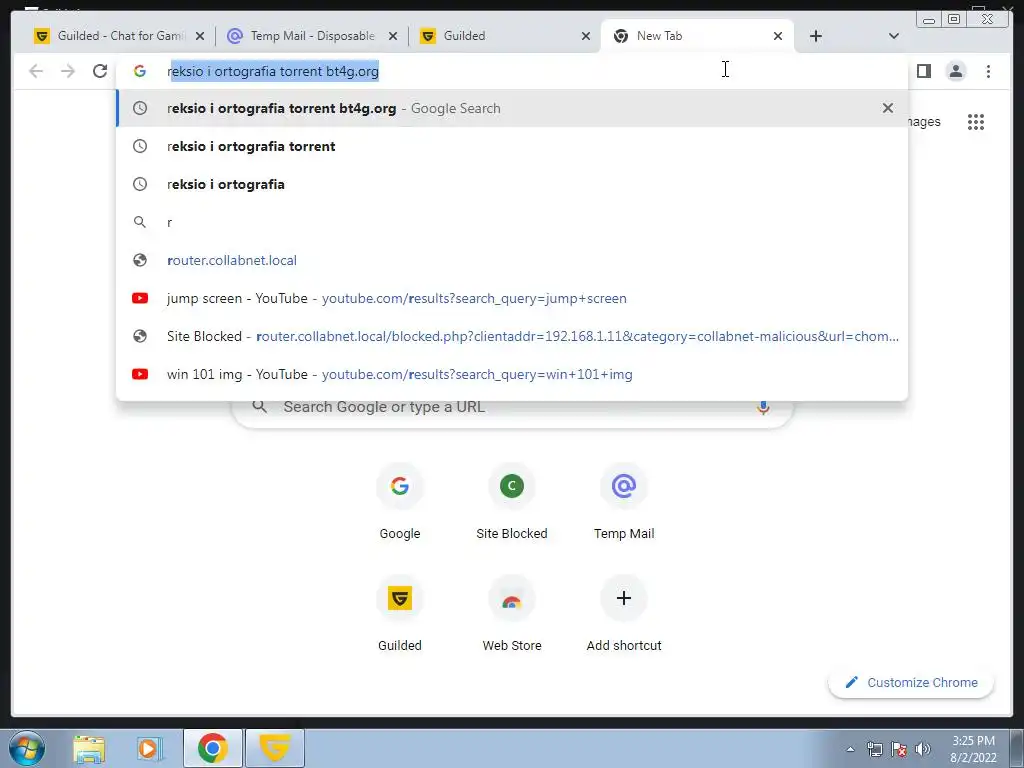1024x768 pixels.
Task: Open 'Site Blocked' blocked.php suggestion
Action: (x=512, y=336)
